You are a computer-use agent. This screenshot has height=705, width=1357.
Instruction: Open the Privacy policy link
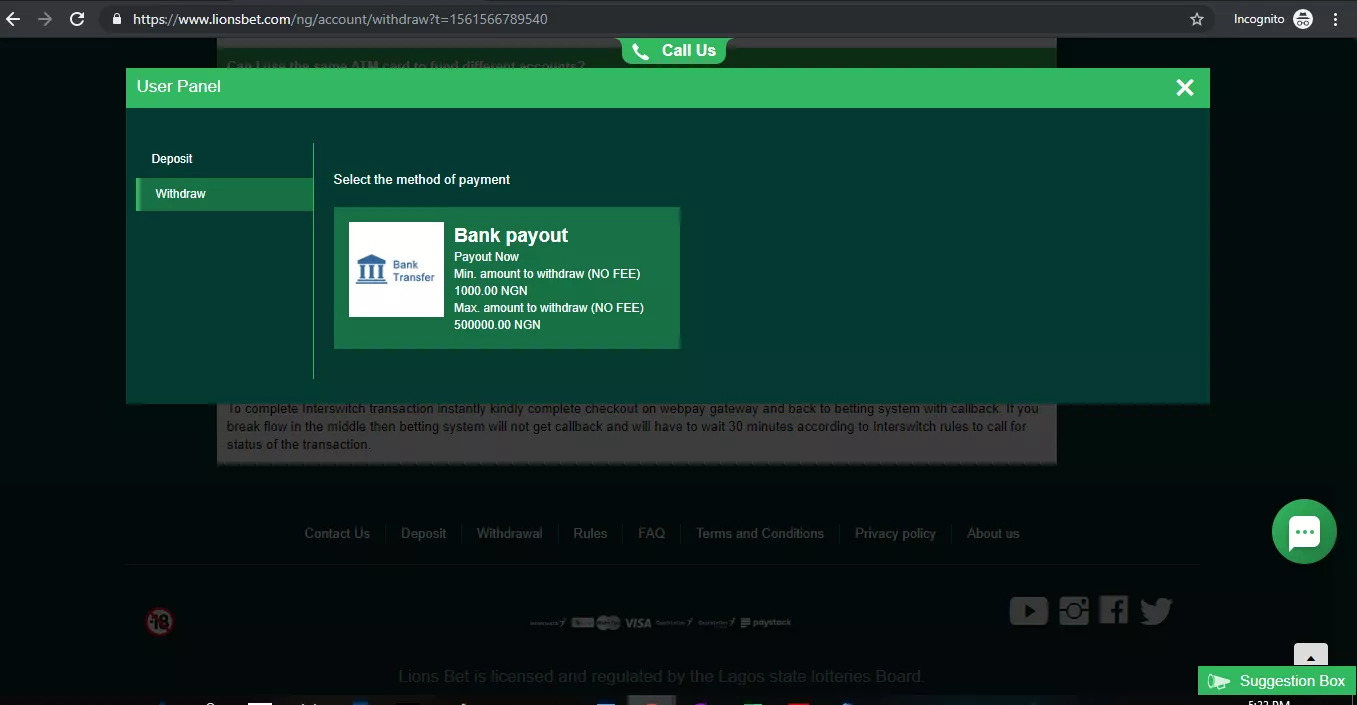894,533
